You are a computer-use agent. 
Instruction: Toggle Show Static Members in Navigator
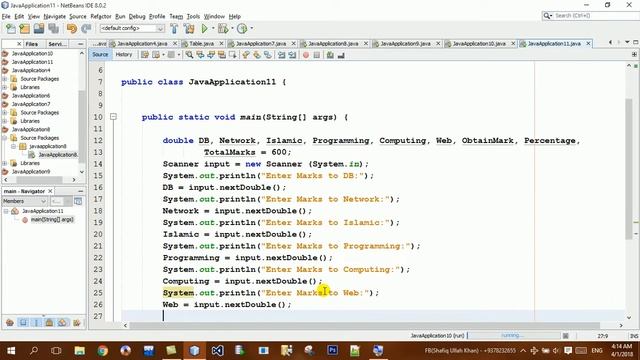pos(36,322)
